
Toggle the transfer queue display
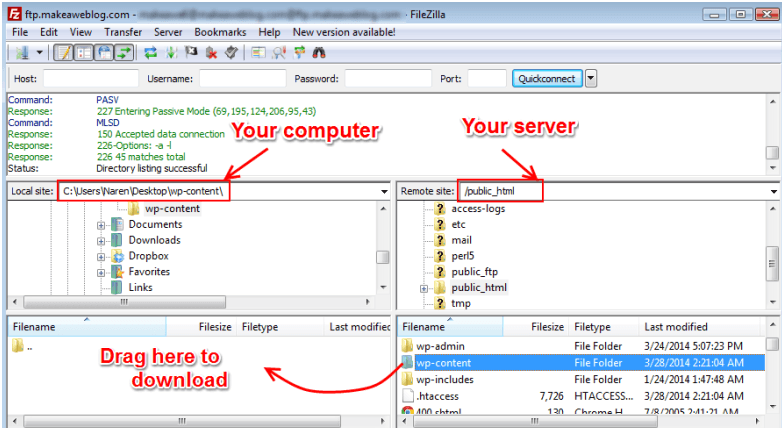pyautogui.click(x=124, y=52)
